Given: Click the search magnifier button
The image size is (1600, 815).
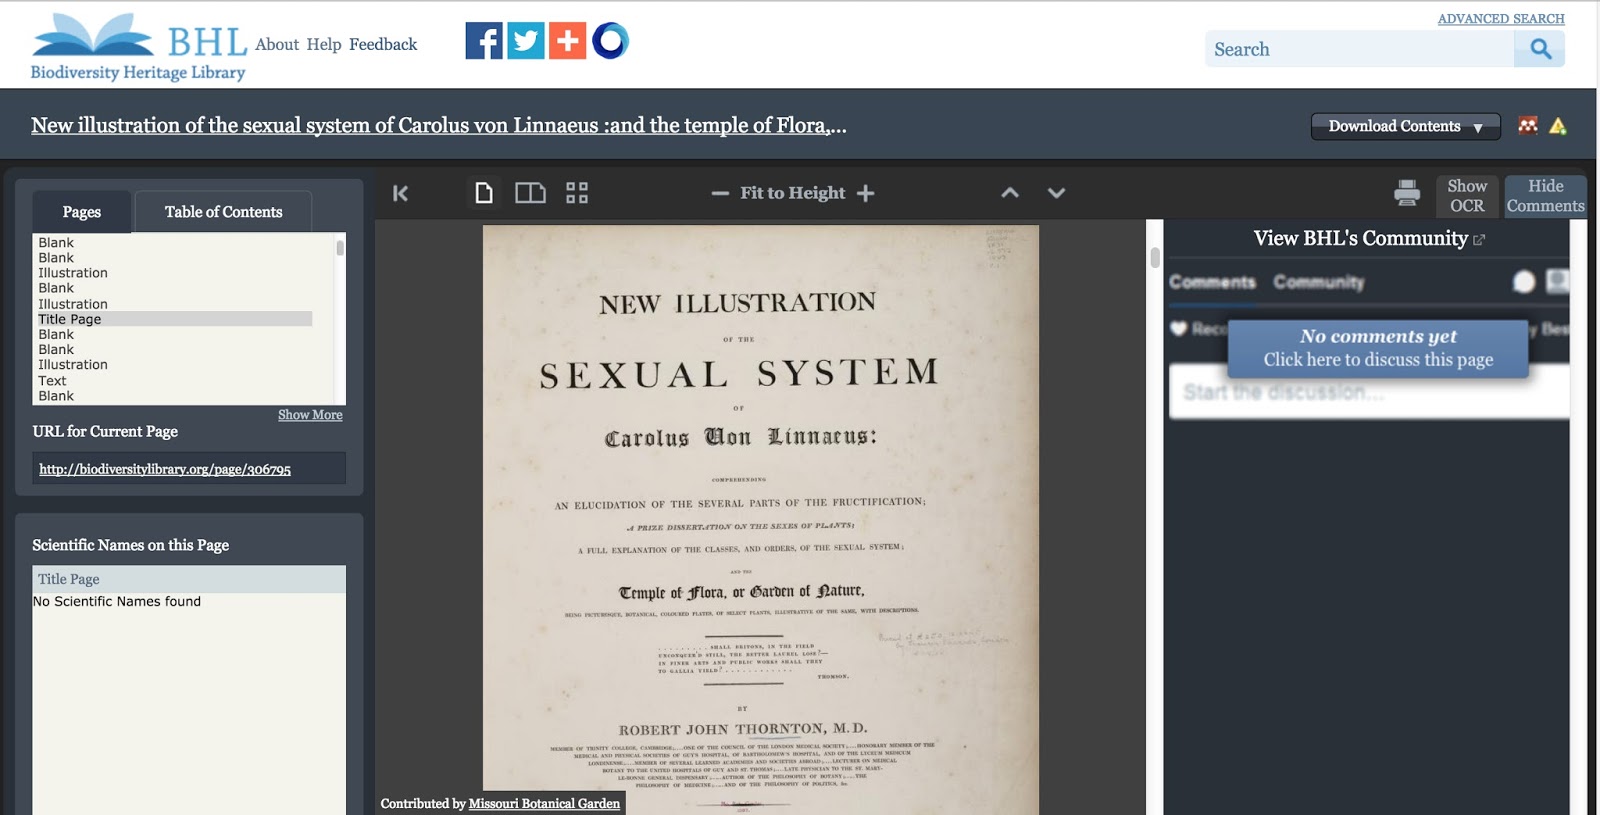Looking at the screenshot, I should [1540, 49].
